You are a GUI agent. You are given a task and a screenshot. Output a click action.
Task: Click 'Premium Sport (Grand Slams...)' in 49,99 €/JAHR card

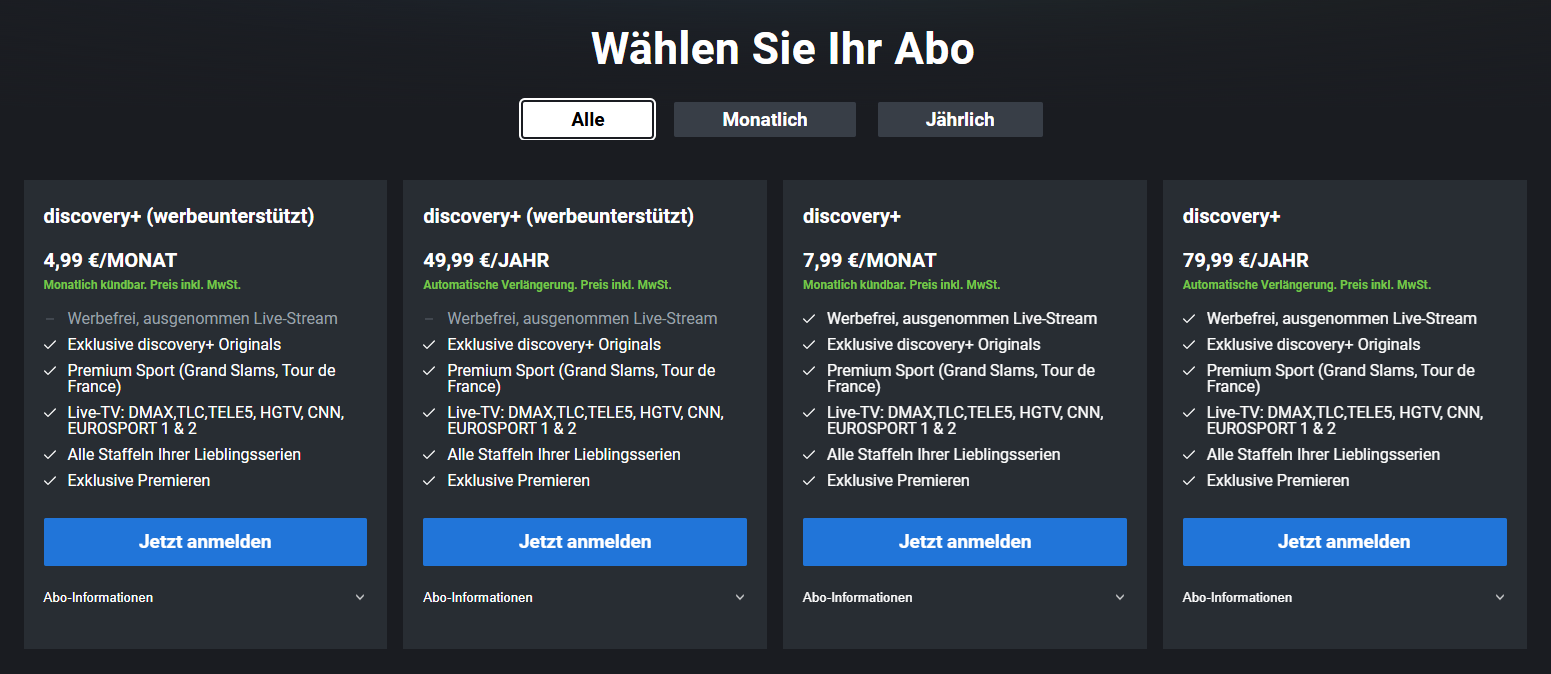coord(582,379)
